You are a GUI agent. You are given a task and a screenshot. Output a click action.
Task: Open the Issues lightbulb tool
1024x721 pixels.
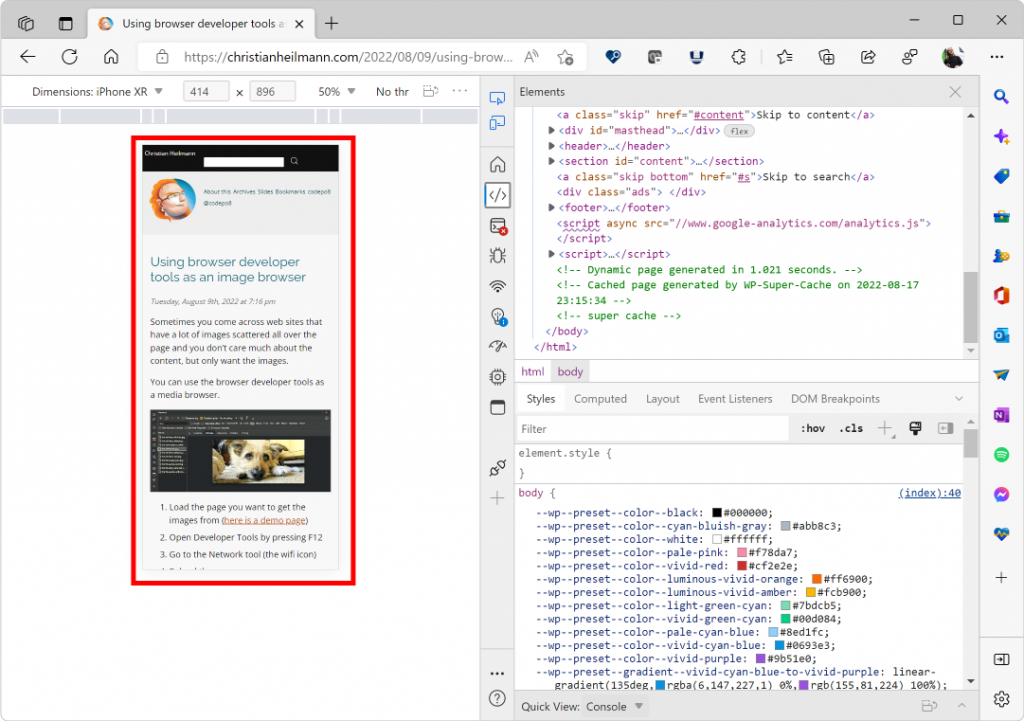pos(498,317)
